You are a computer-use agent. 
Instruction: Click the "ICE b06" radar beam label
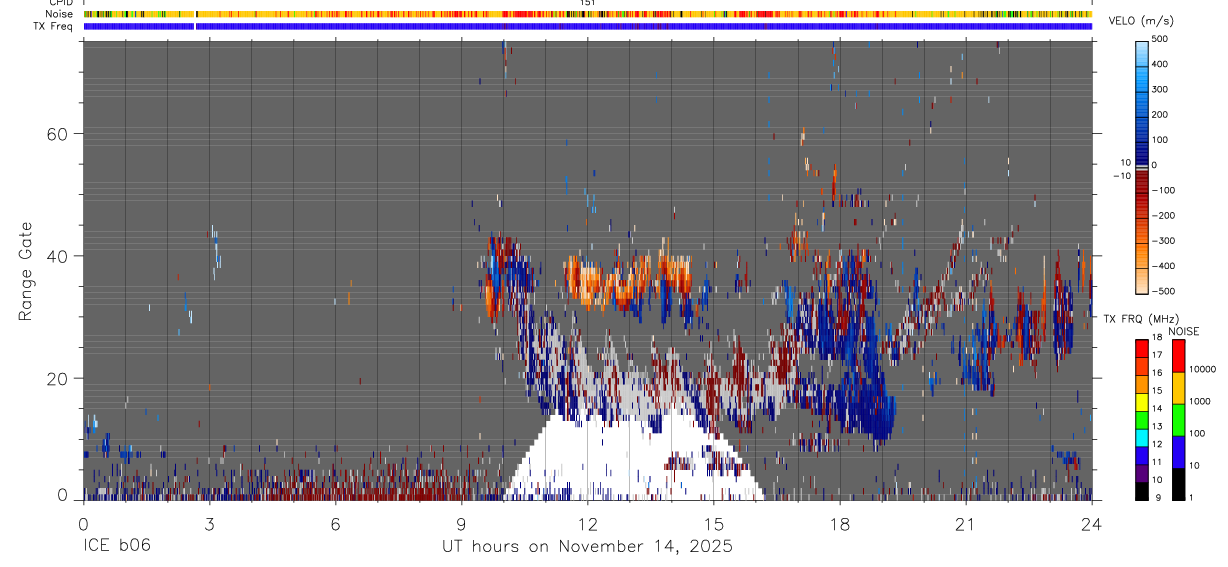point(115,546)
